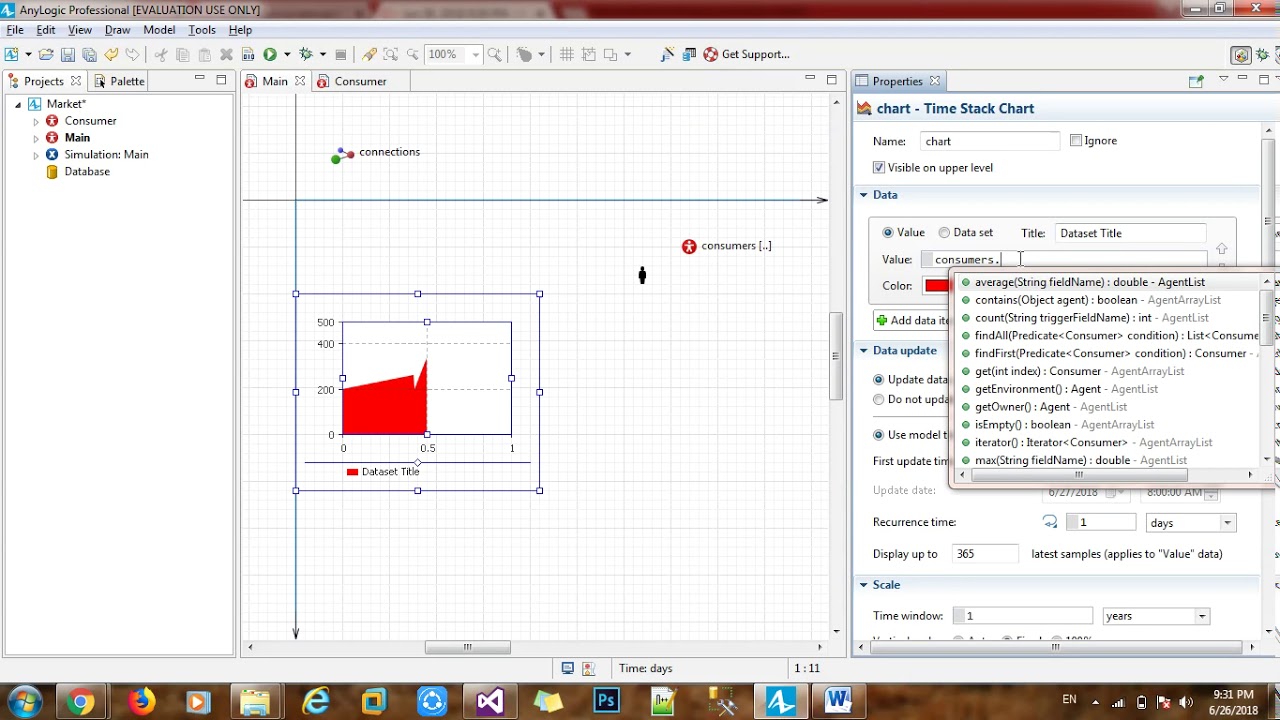Open the File menu
This screenshot has height=720, width=1280.
[x=15, y=30]
